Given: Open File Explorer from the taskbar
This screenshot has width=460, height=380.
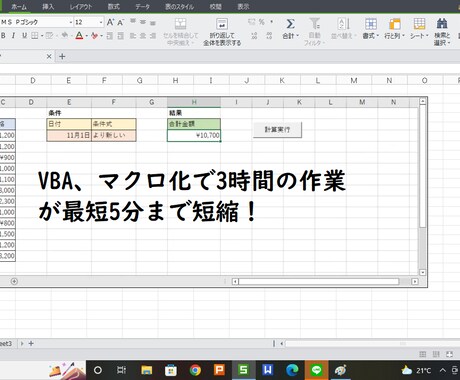Looking at the screenshot, I should pyautogui.click(x=146, y=370).
